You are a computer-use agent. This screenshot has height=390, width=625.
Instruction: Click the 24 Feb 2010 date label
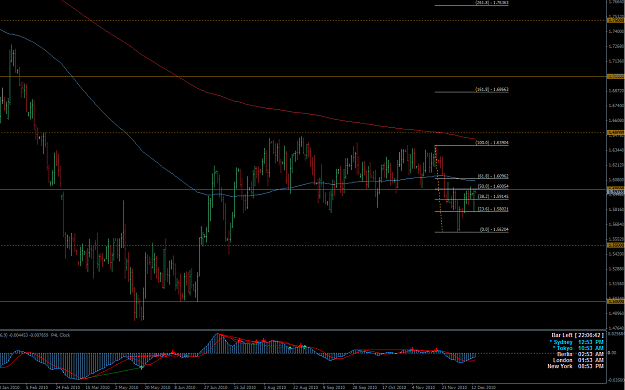(x=67, y=387)
